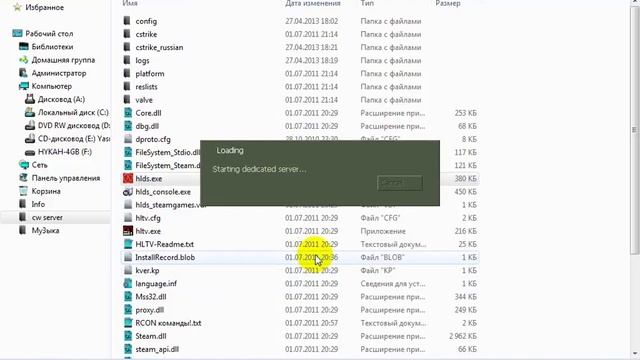Viewport: 640px width, 360px height.
Task: Select the cstrike folder icon
Action: pos(127,34)
